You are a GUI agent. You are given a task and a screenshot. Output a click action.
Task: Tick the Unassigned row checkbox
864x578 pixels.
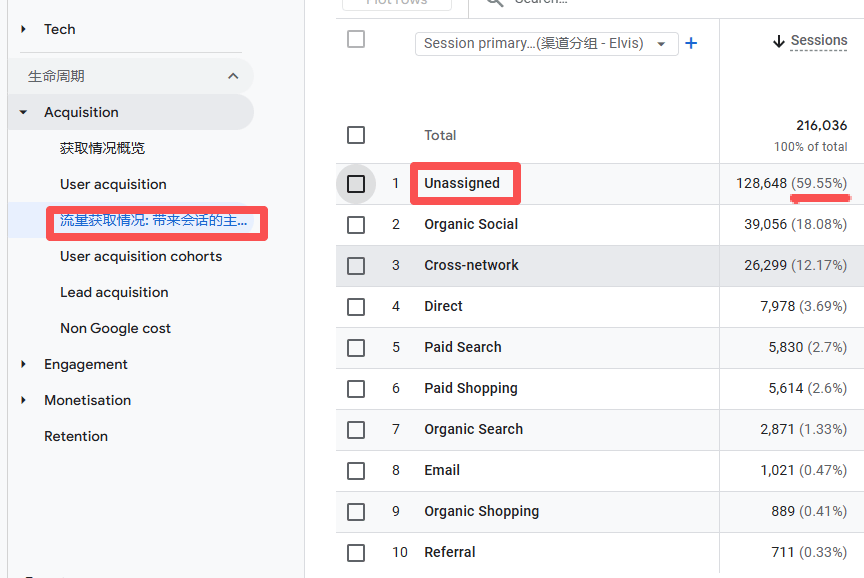[356, 184]
